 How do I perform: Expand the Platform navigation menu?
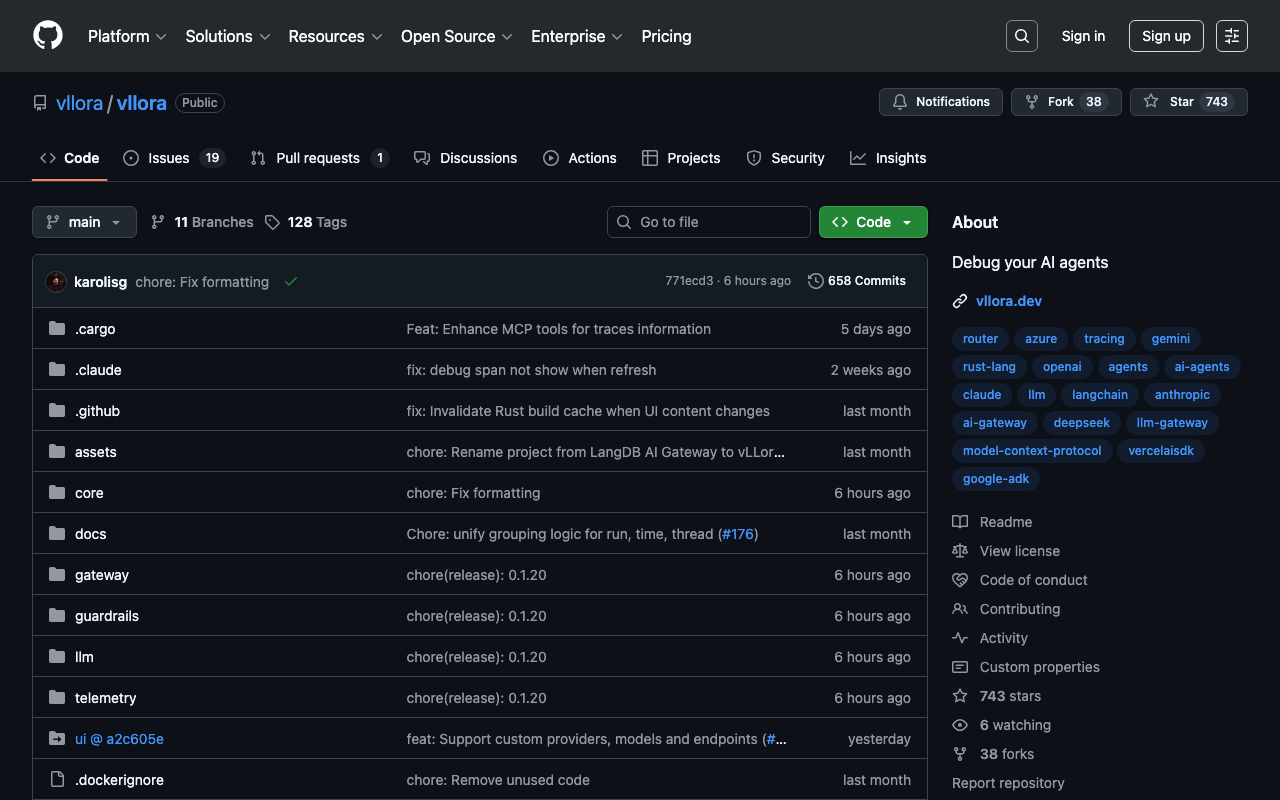point(126,36)
